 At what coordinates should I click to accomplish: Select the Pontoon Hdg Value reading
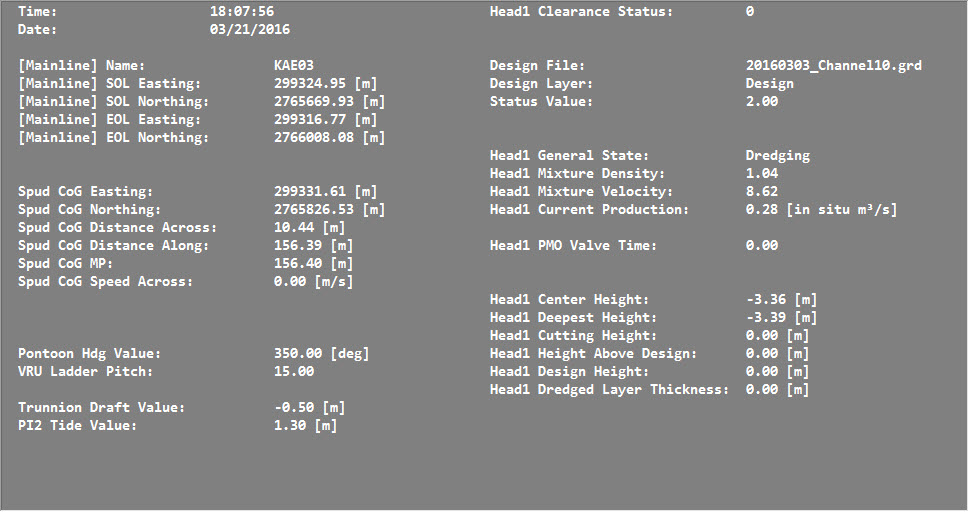coord(322,354)
